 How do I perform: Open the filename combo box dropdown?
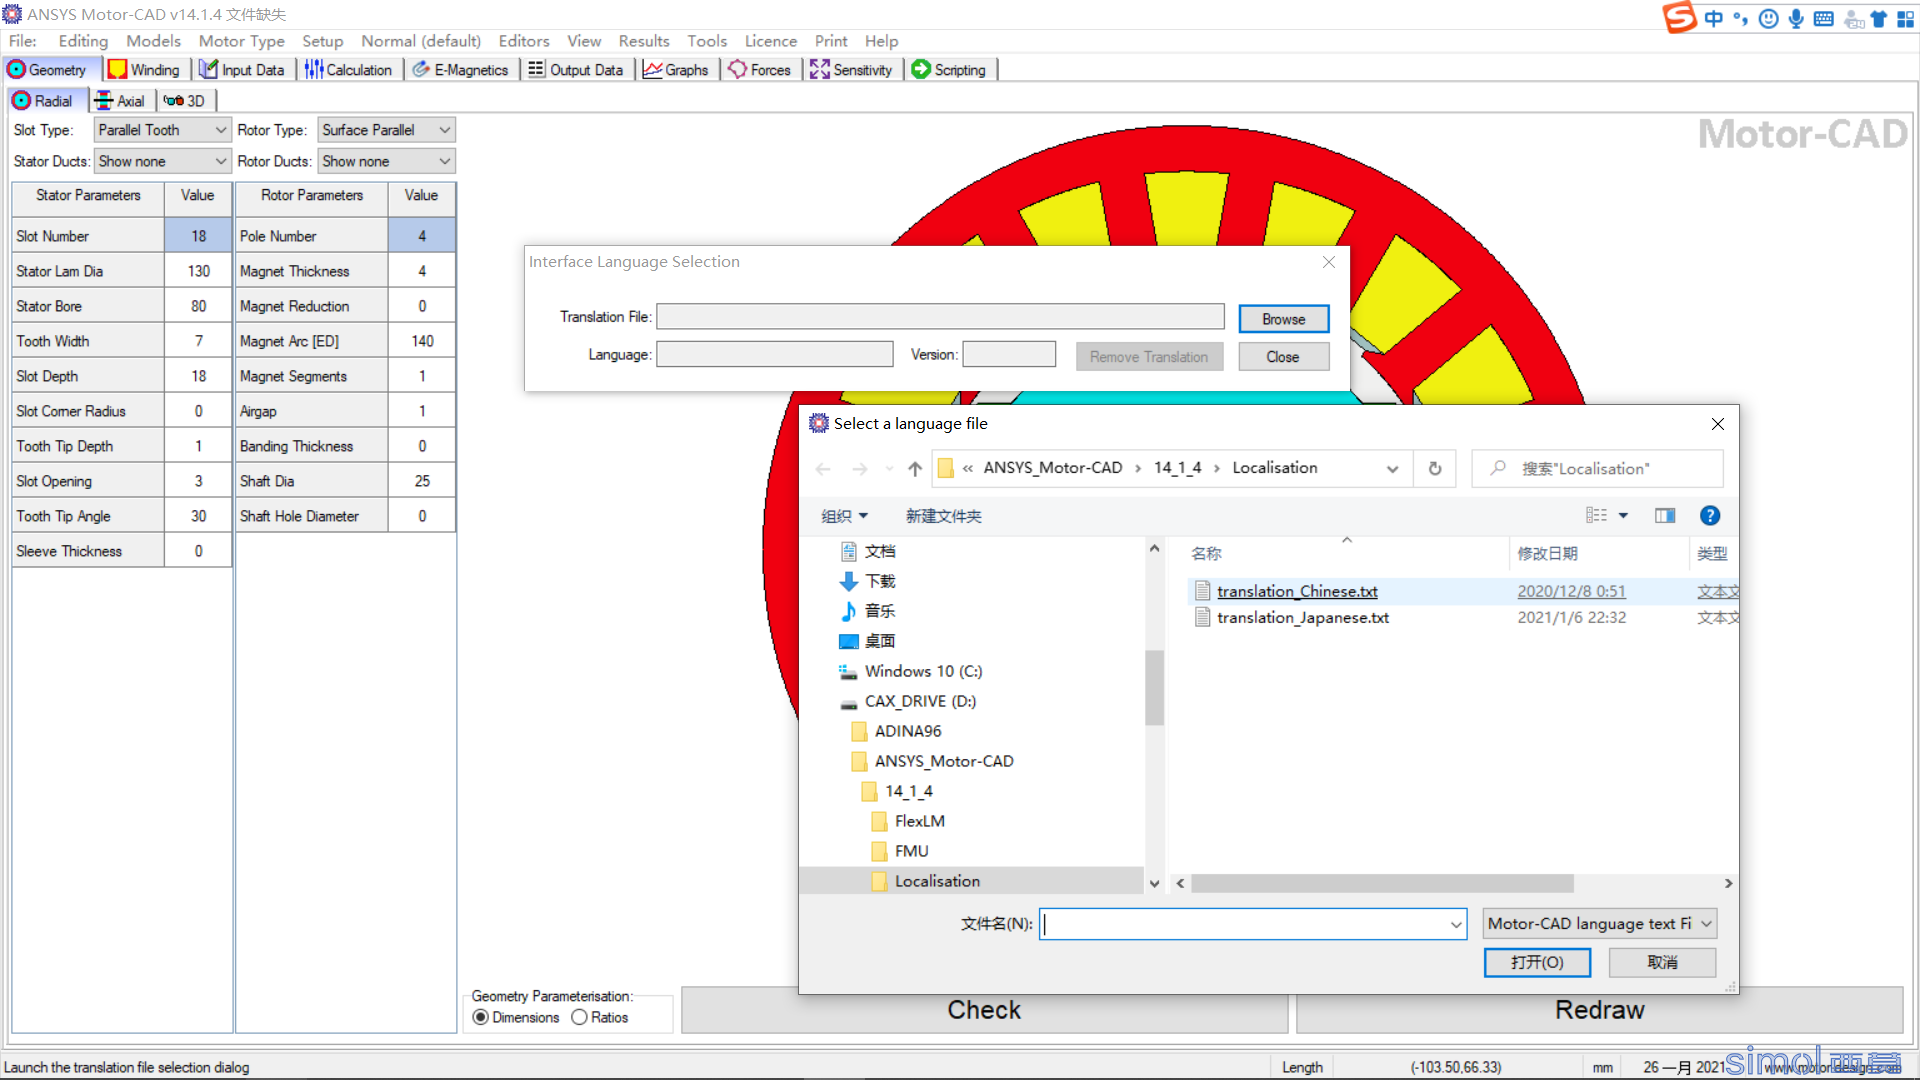tap(1456, 925)
